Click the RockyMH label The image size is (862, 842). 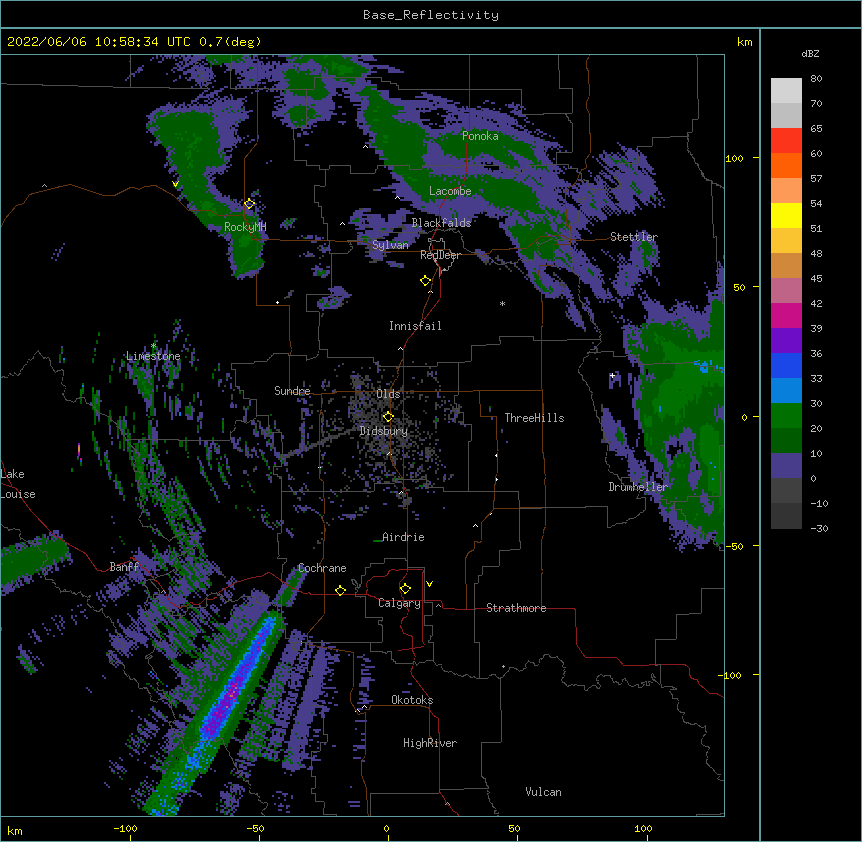click(x=245, y=227)
